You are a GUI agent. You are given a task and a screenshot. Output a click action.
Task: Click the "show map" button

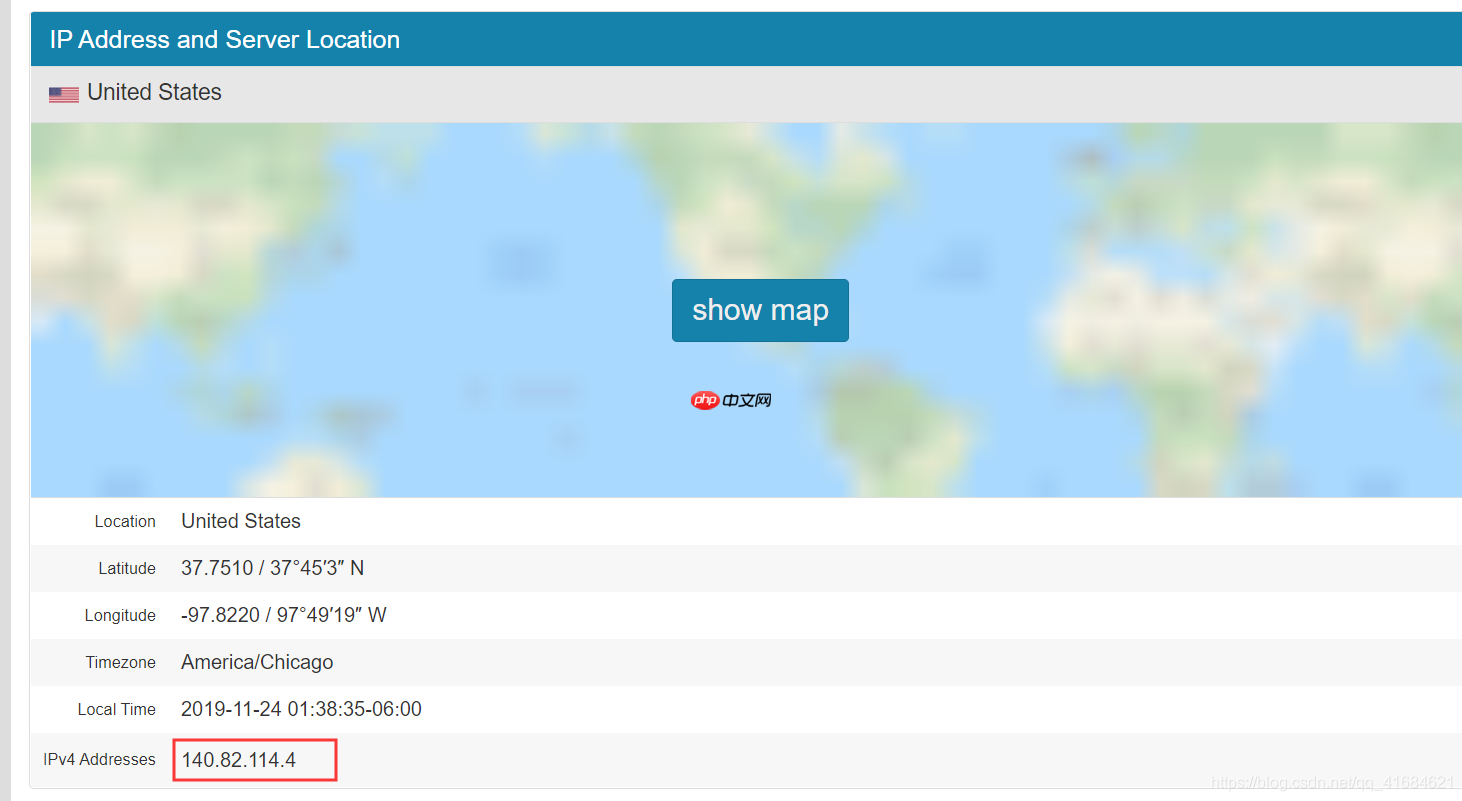click(x=760, y=310)
